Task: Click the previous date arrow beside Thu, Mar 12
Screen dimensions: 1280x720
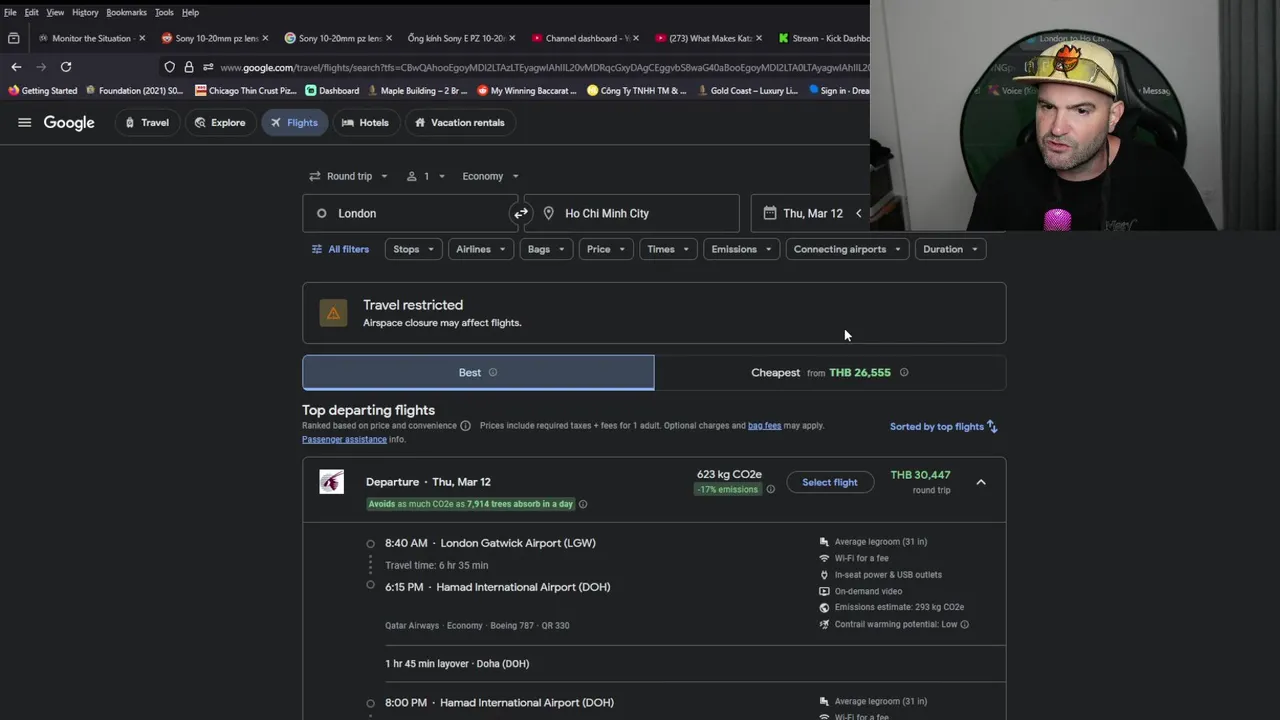Action: point(858,213)
